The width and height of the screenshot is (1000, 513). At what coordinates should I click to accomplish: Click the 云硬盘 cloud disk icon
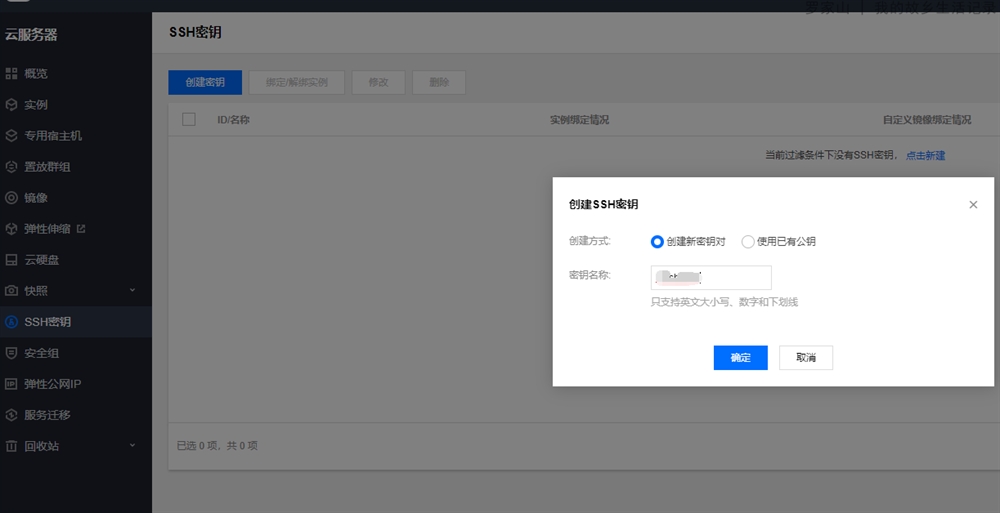[x=11, y=260]
